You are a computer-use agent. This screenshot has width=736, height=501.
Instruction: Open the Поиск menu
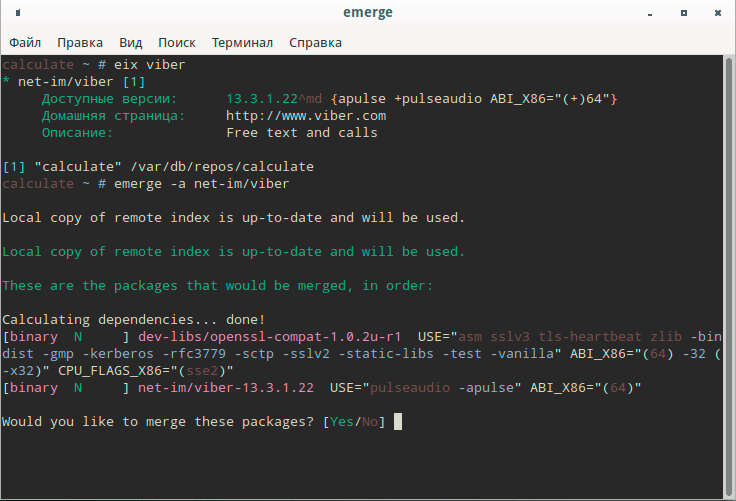(x=177, y=43)
